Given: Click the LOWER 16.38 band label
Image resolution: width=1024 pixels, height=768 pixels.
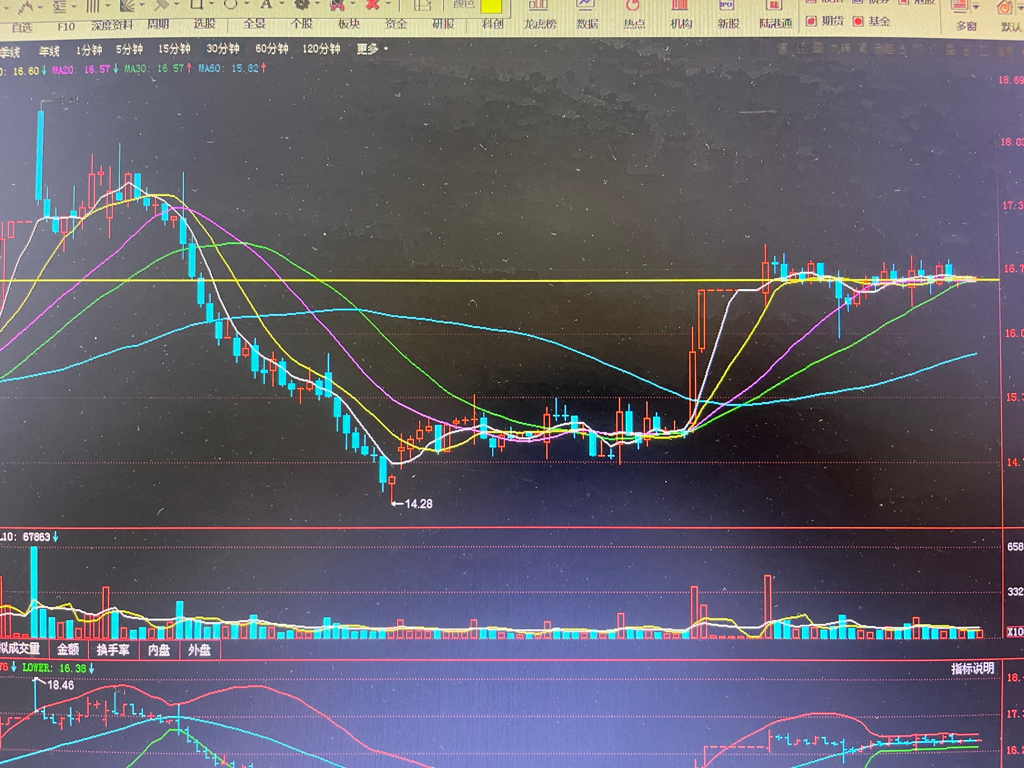Looking at the screenshot, I should point(57,668).
